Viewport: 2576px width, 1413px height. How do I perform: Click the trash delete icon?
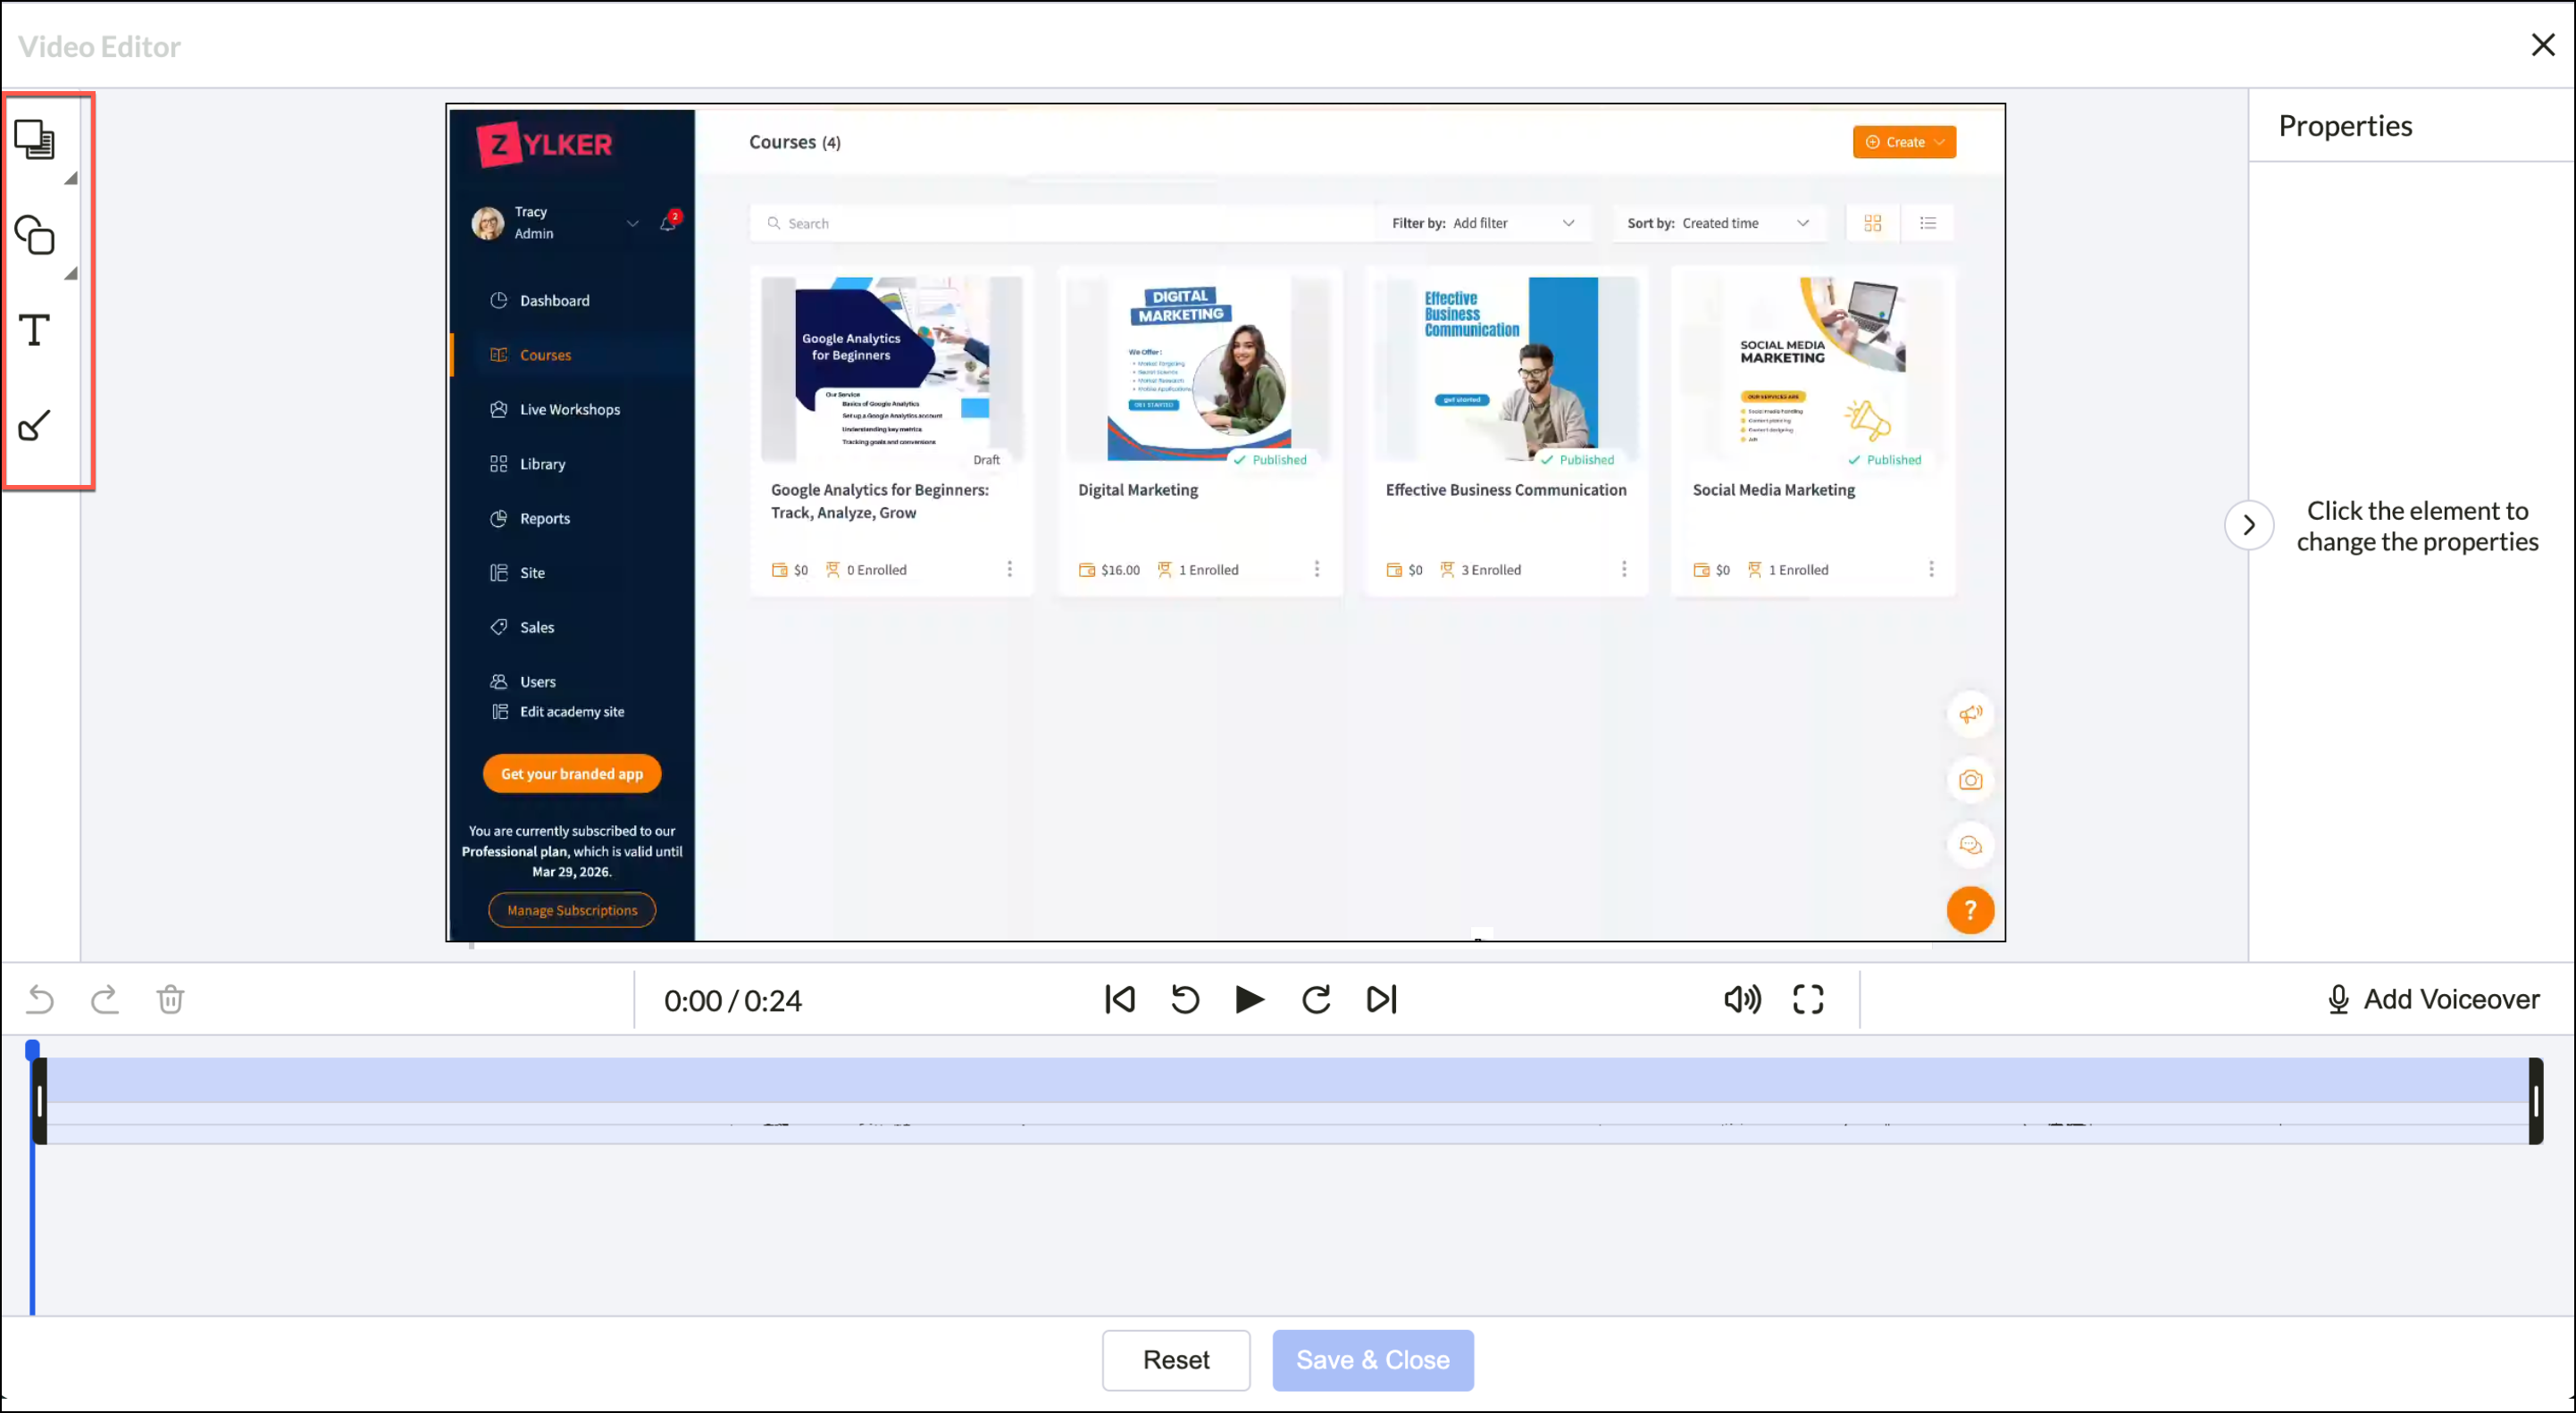point(170,999)
